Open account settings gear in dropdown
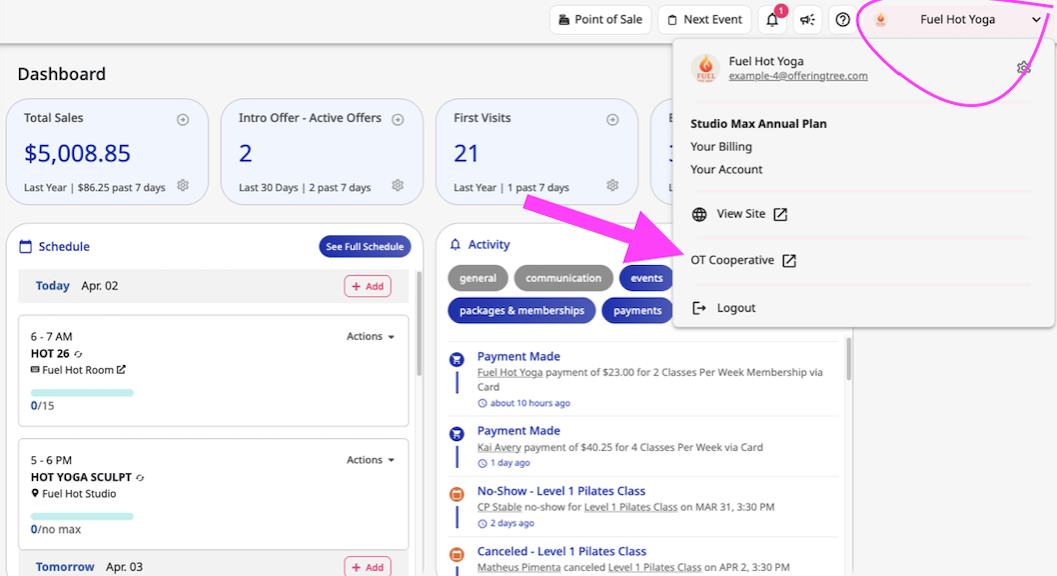This screenshot has width=1057, height=576. tap(1023, 68)
